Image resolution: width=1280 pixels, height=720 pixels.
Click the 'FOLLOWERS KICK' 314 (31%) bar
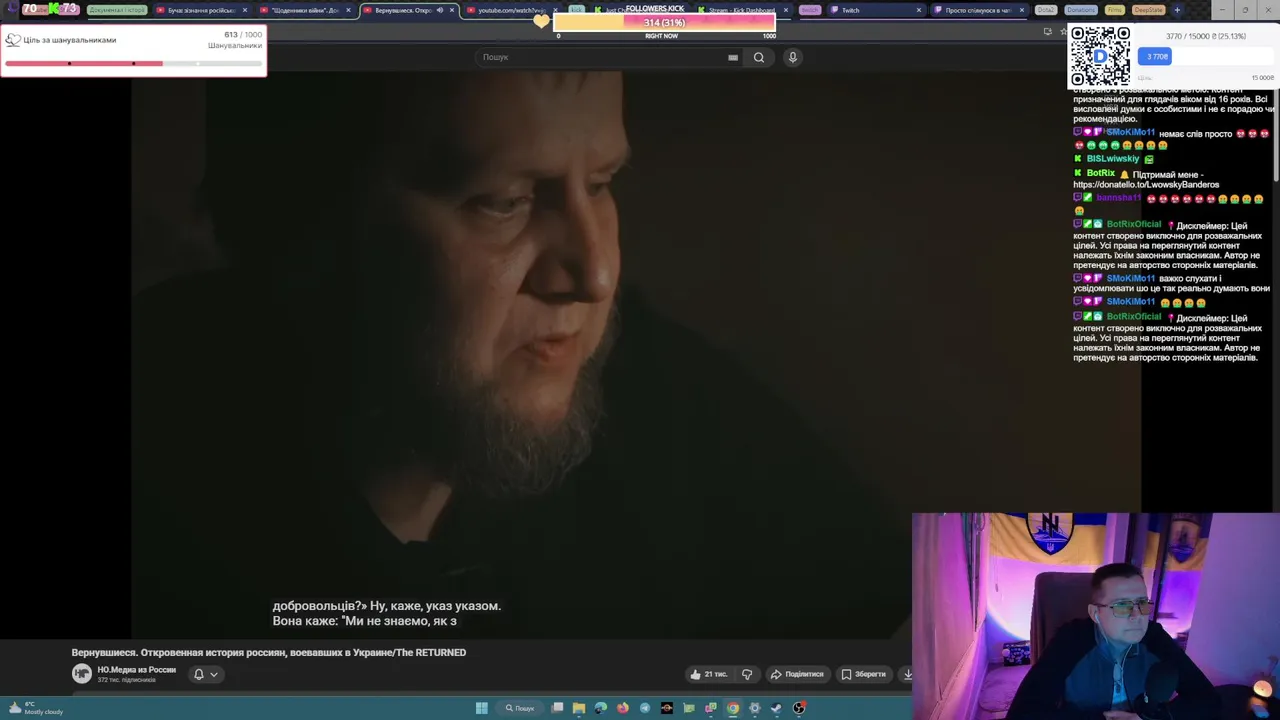pyautogui.click(x=664, y=23)
